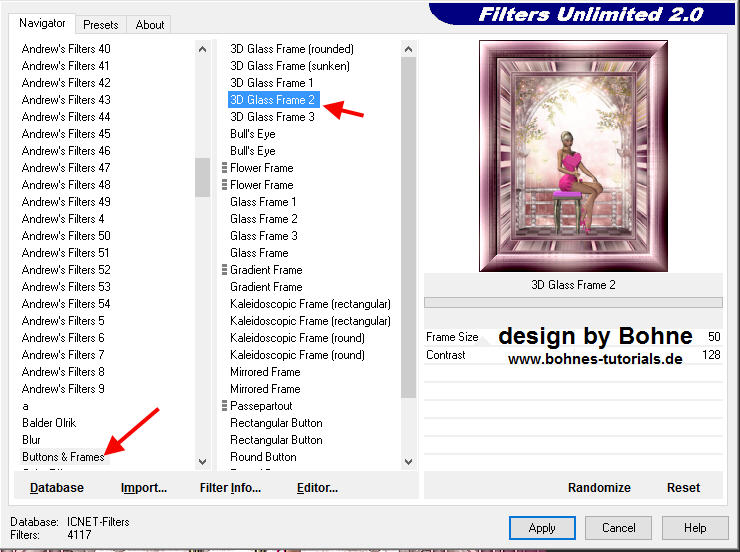Screen dimensions: 740x552
Task: Cancel the Filters Unlimited dialog
Action: point(618,527)
